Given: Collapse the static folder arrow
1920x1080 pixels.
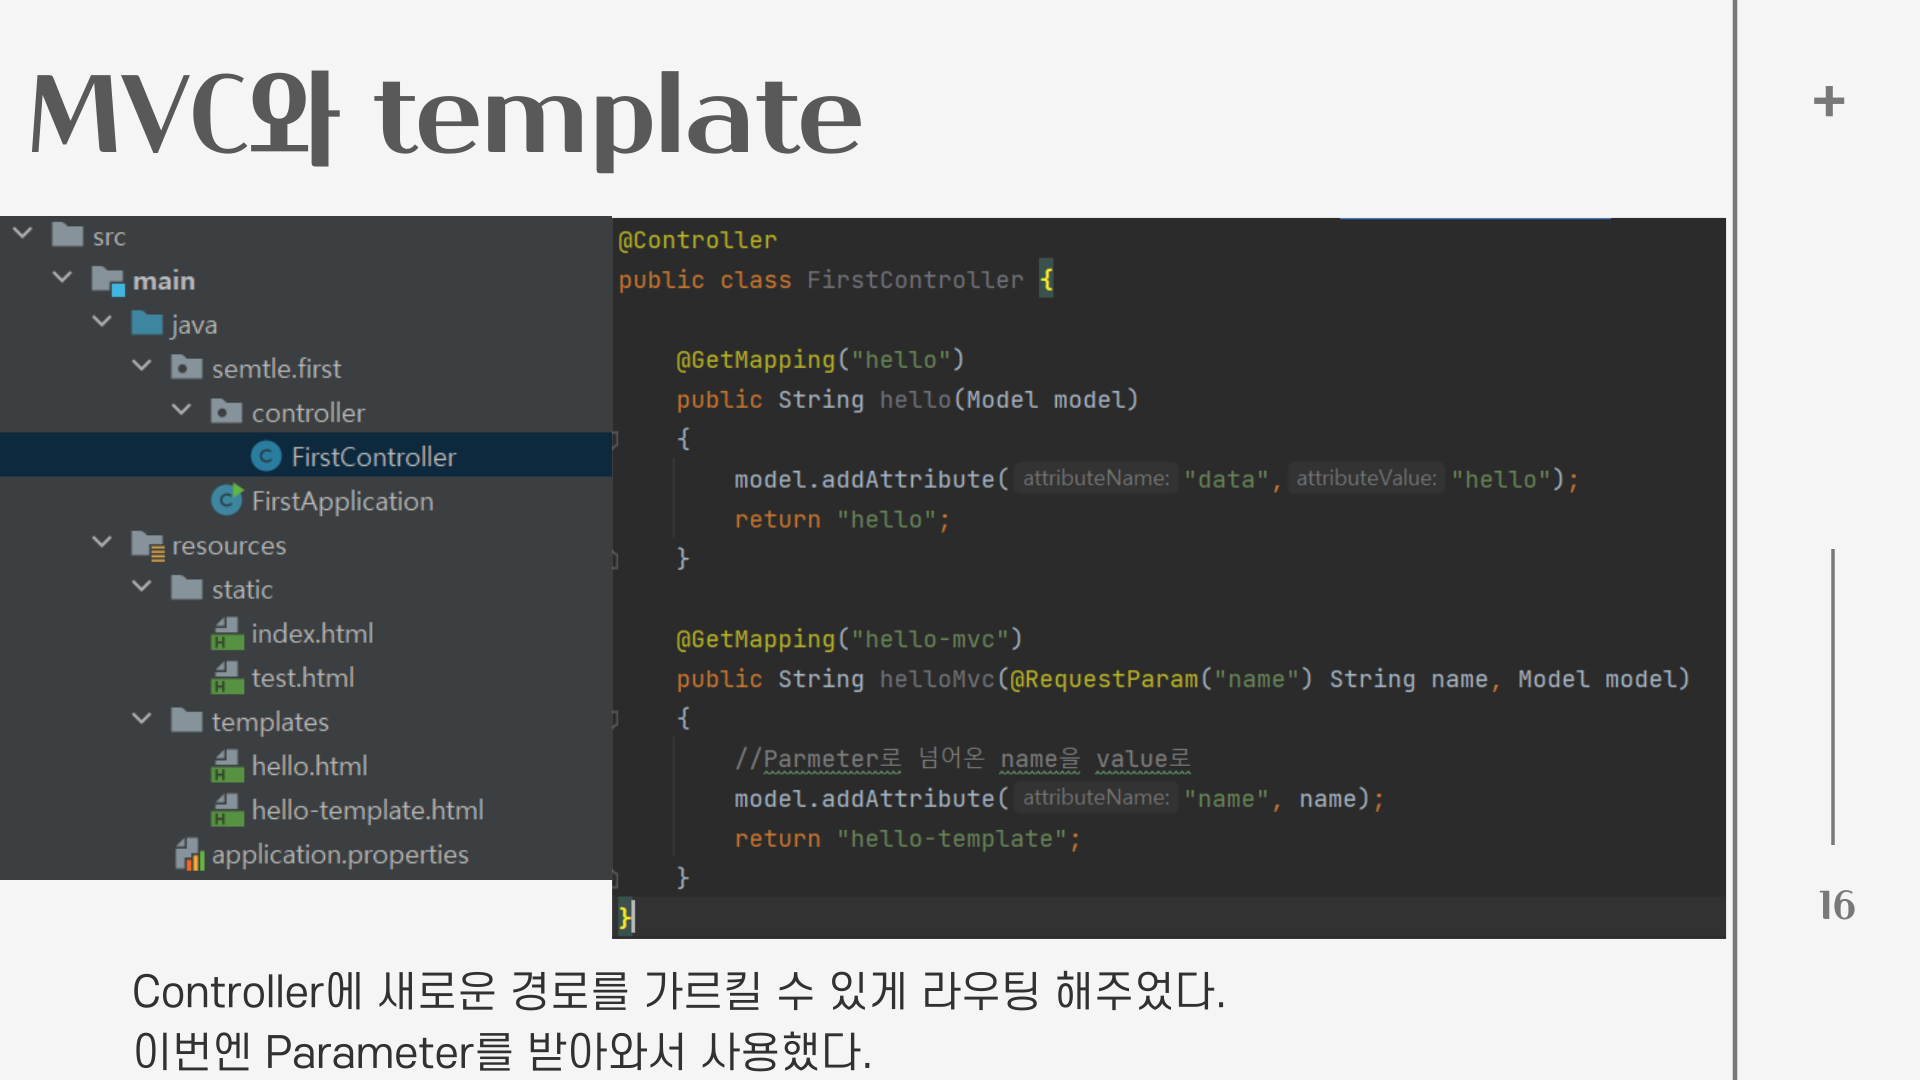Looking at the screenshot, I should (142, 587).
